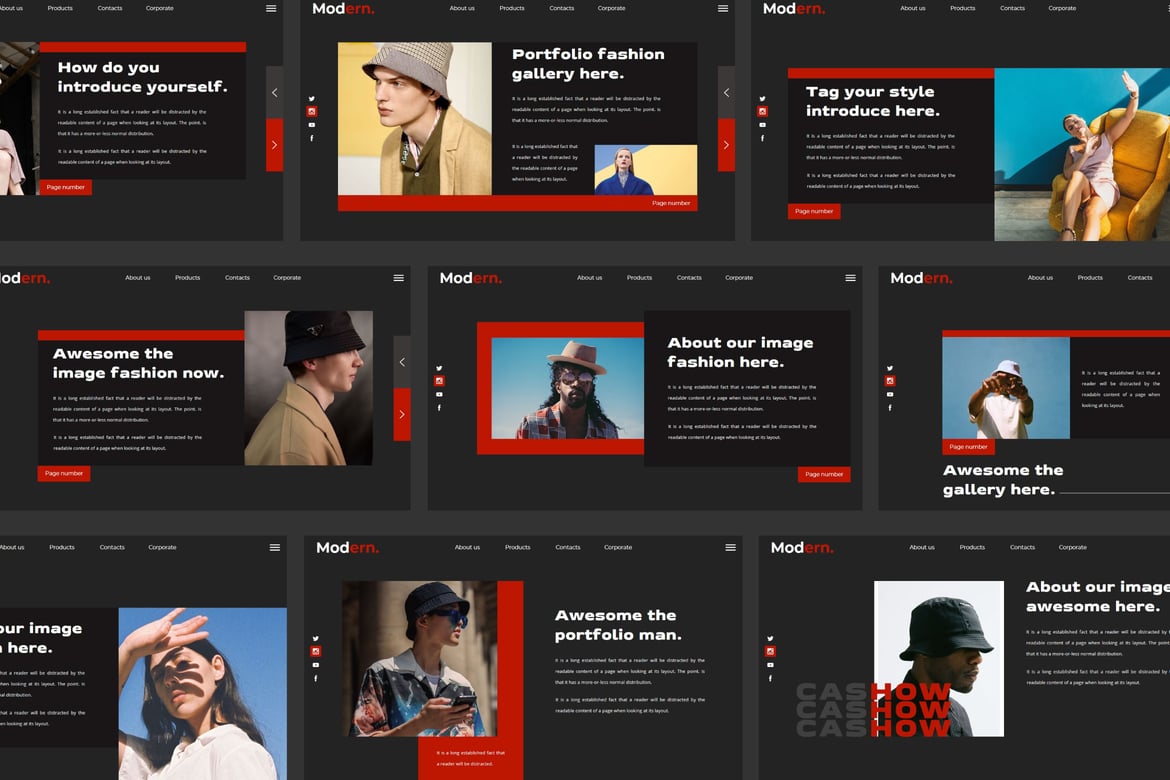1170x780 pixels.
Task: Click red next arrow on 'How do you introduce yourself' slide
Action: tap(275, 145)
